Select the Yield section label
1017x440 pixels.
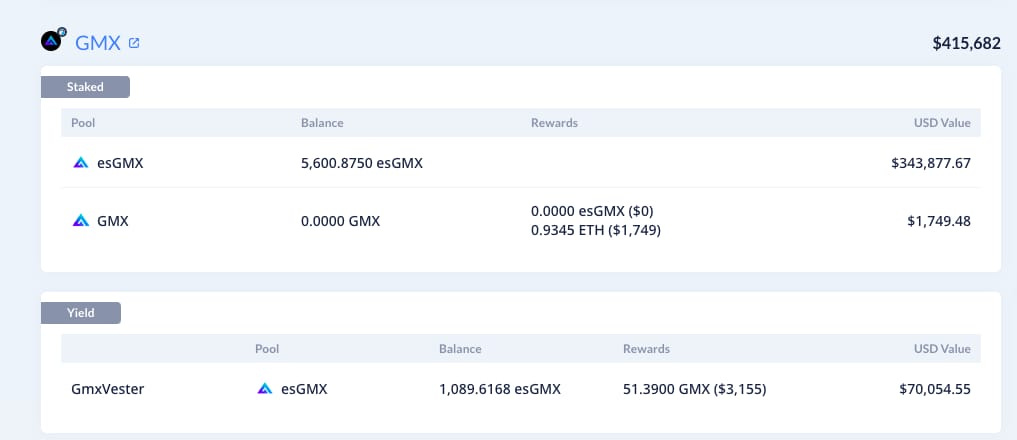80,313
